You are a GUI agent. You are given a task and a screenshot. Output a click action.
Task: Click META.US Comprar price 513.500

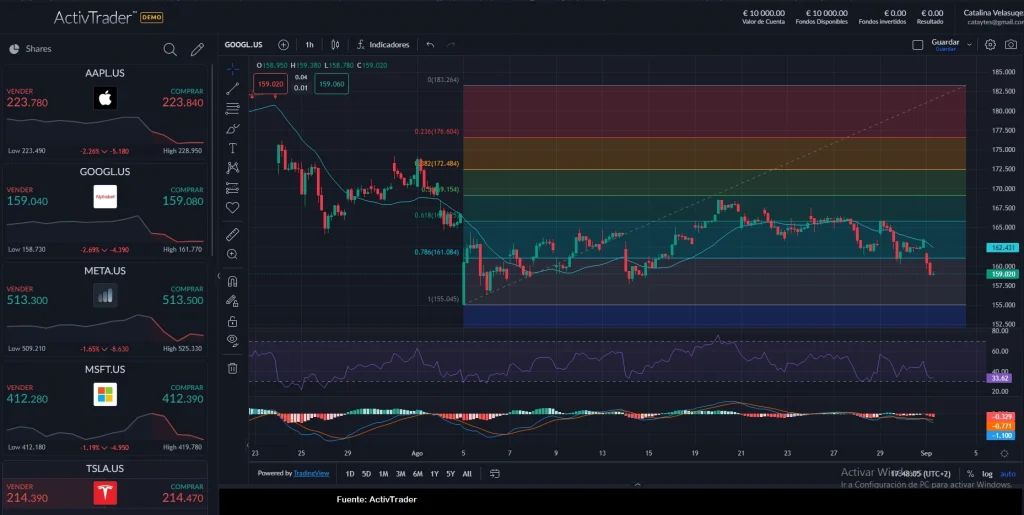tap(183, 300)
